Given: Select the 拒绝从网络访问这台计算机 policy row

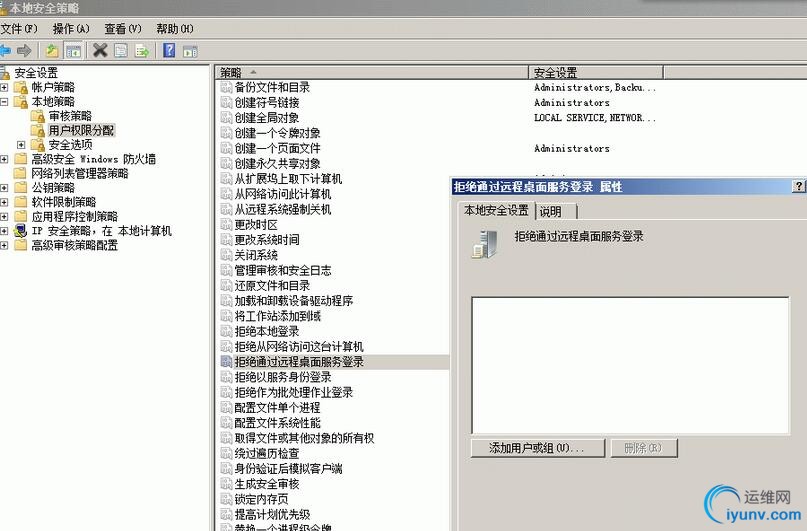Looking at the screenshot, I should (299, 346).
